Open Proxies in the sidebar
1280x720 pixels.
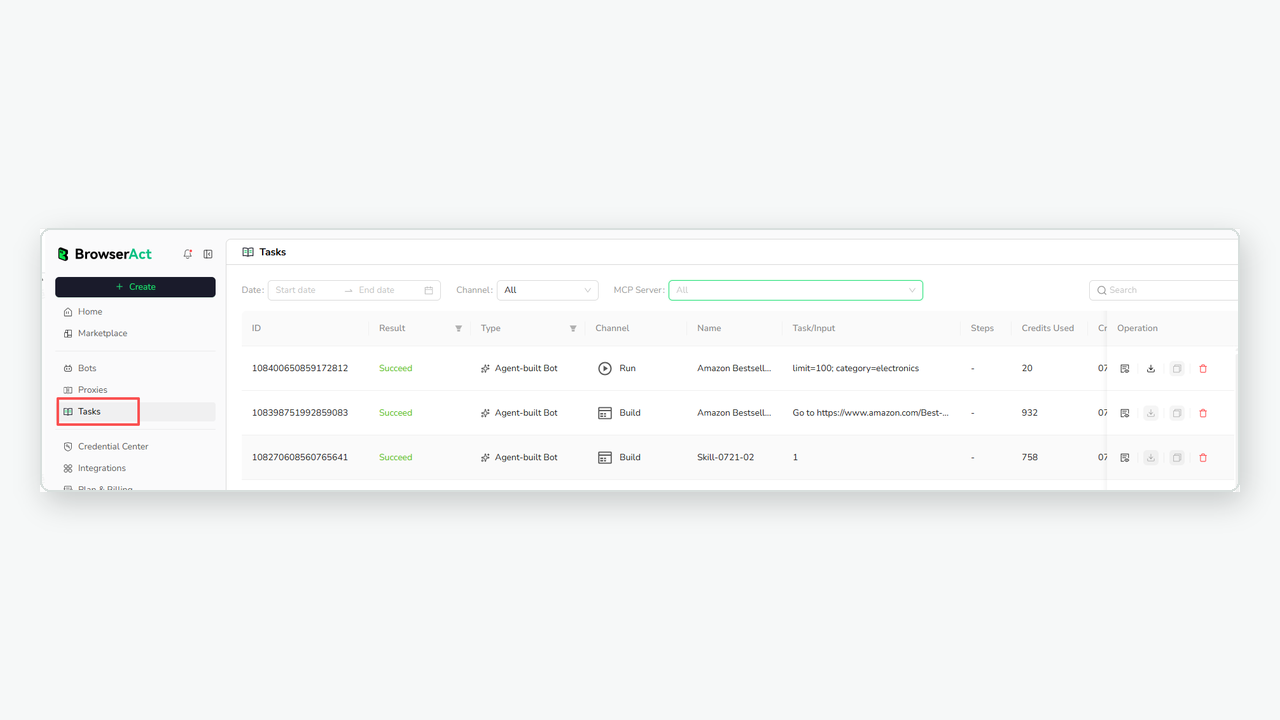click(x=135, y=390)
